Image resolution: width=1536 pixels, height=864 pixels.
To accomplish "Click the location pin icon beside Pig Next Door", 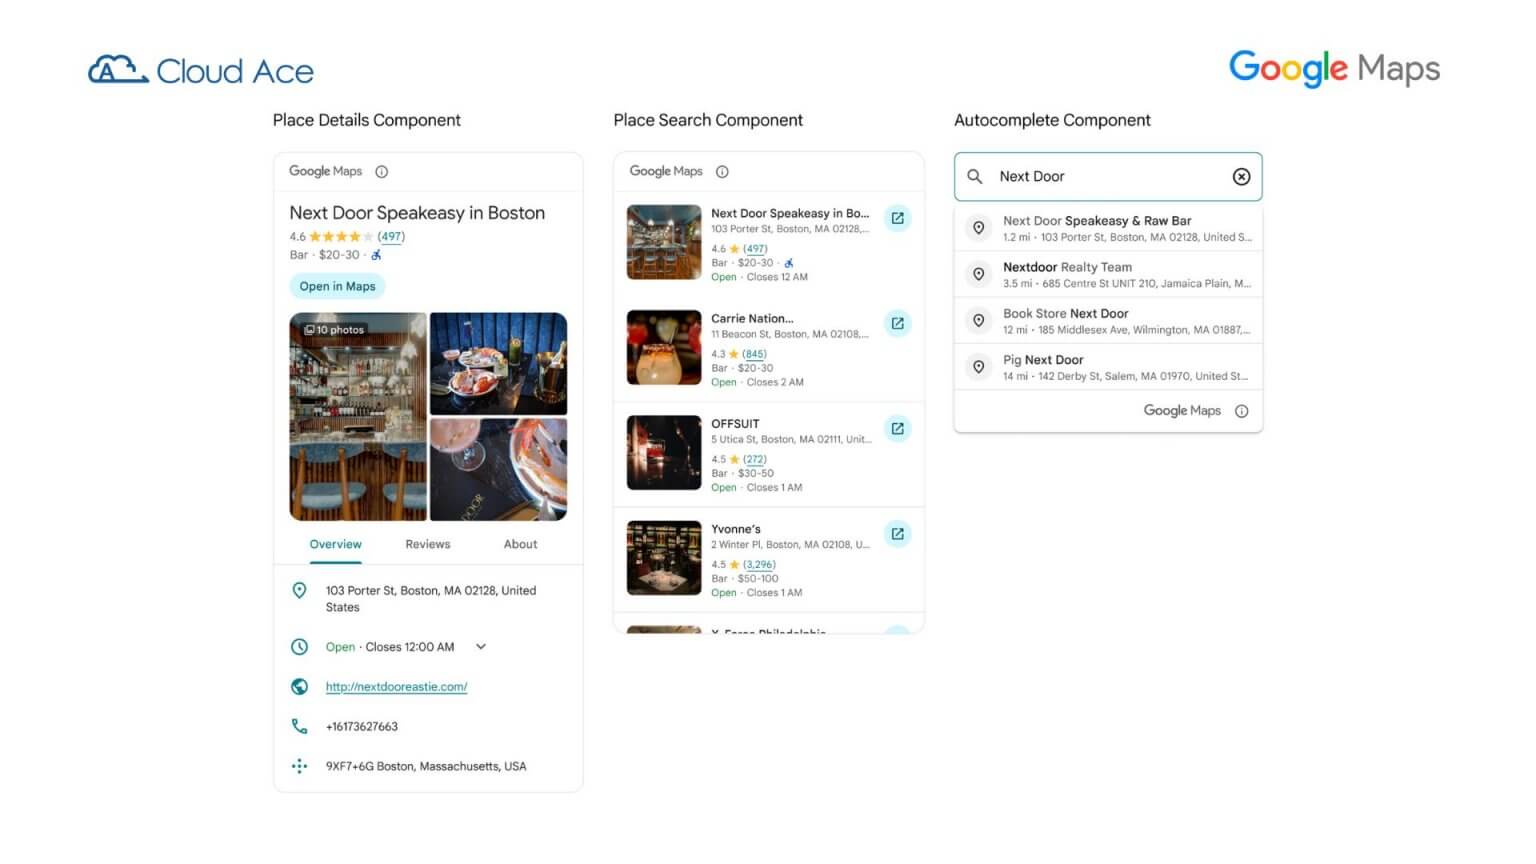I will click(x=978, y=367).
